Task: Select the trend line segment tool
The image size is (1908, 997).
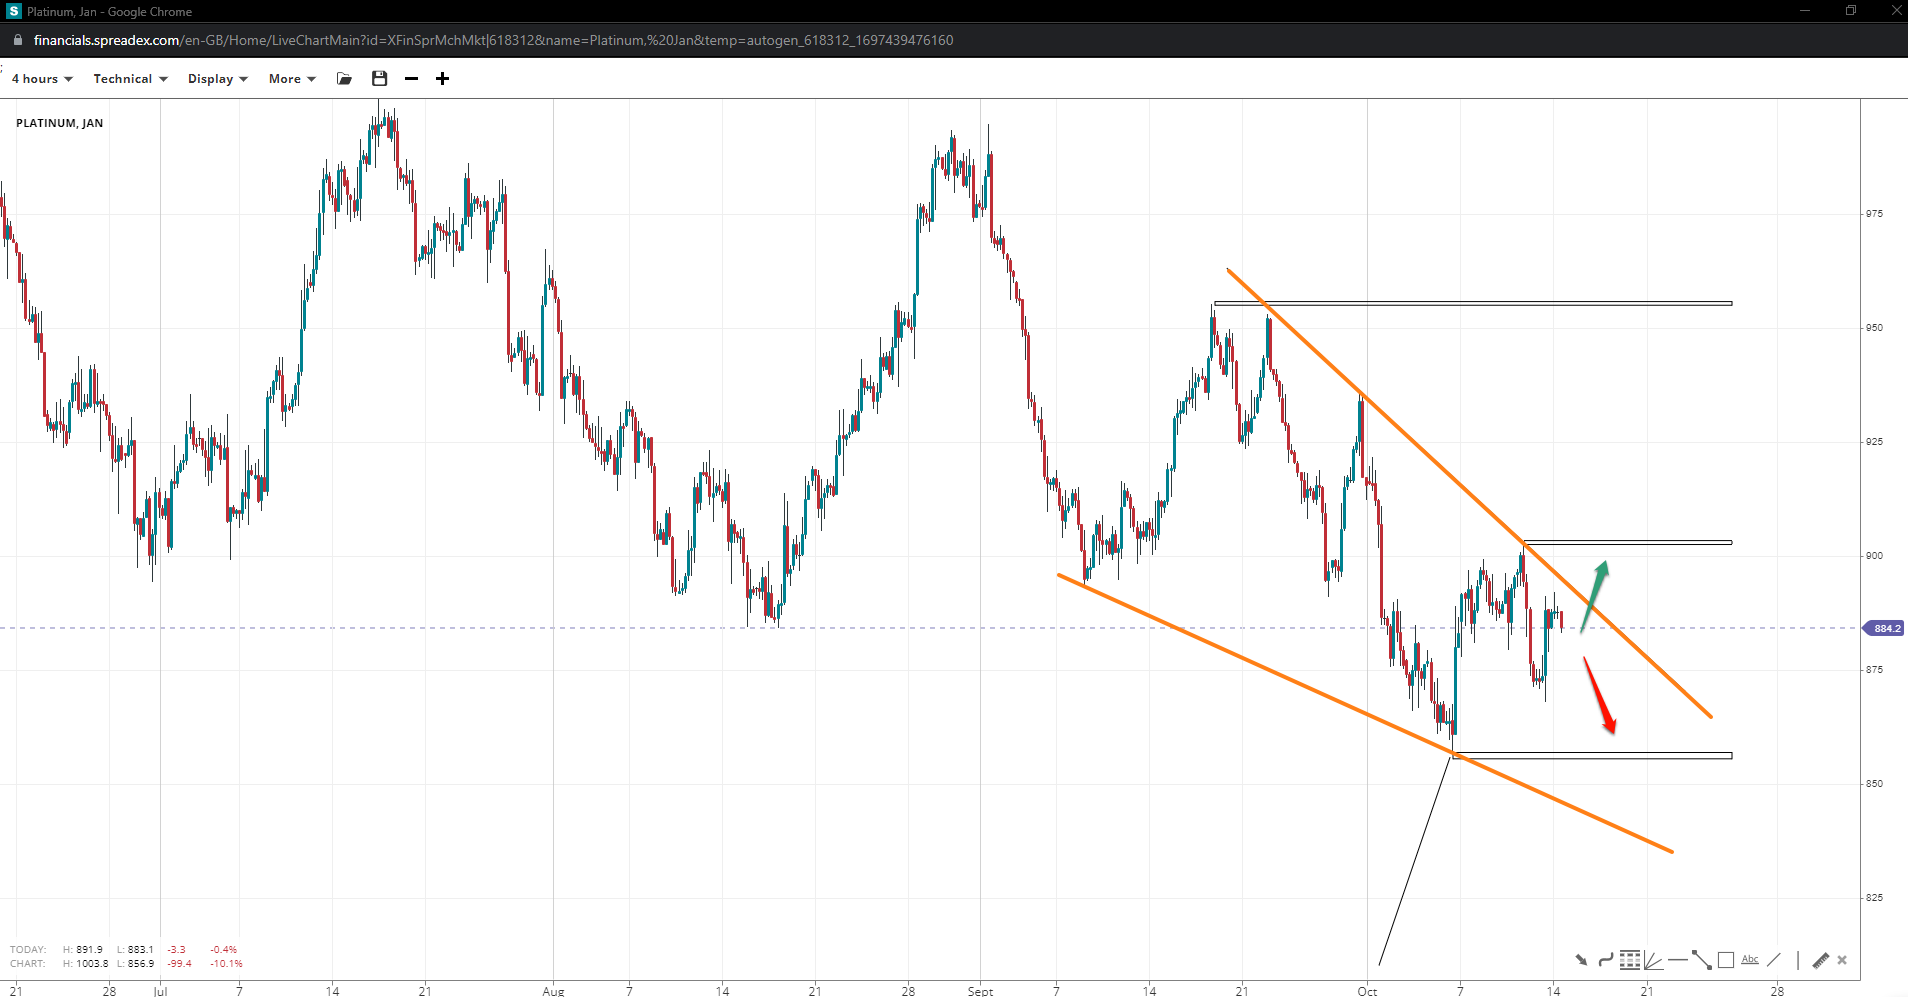Action: coord(1701,960)
